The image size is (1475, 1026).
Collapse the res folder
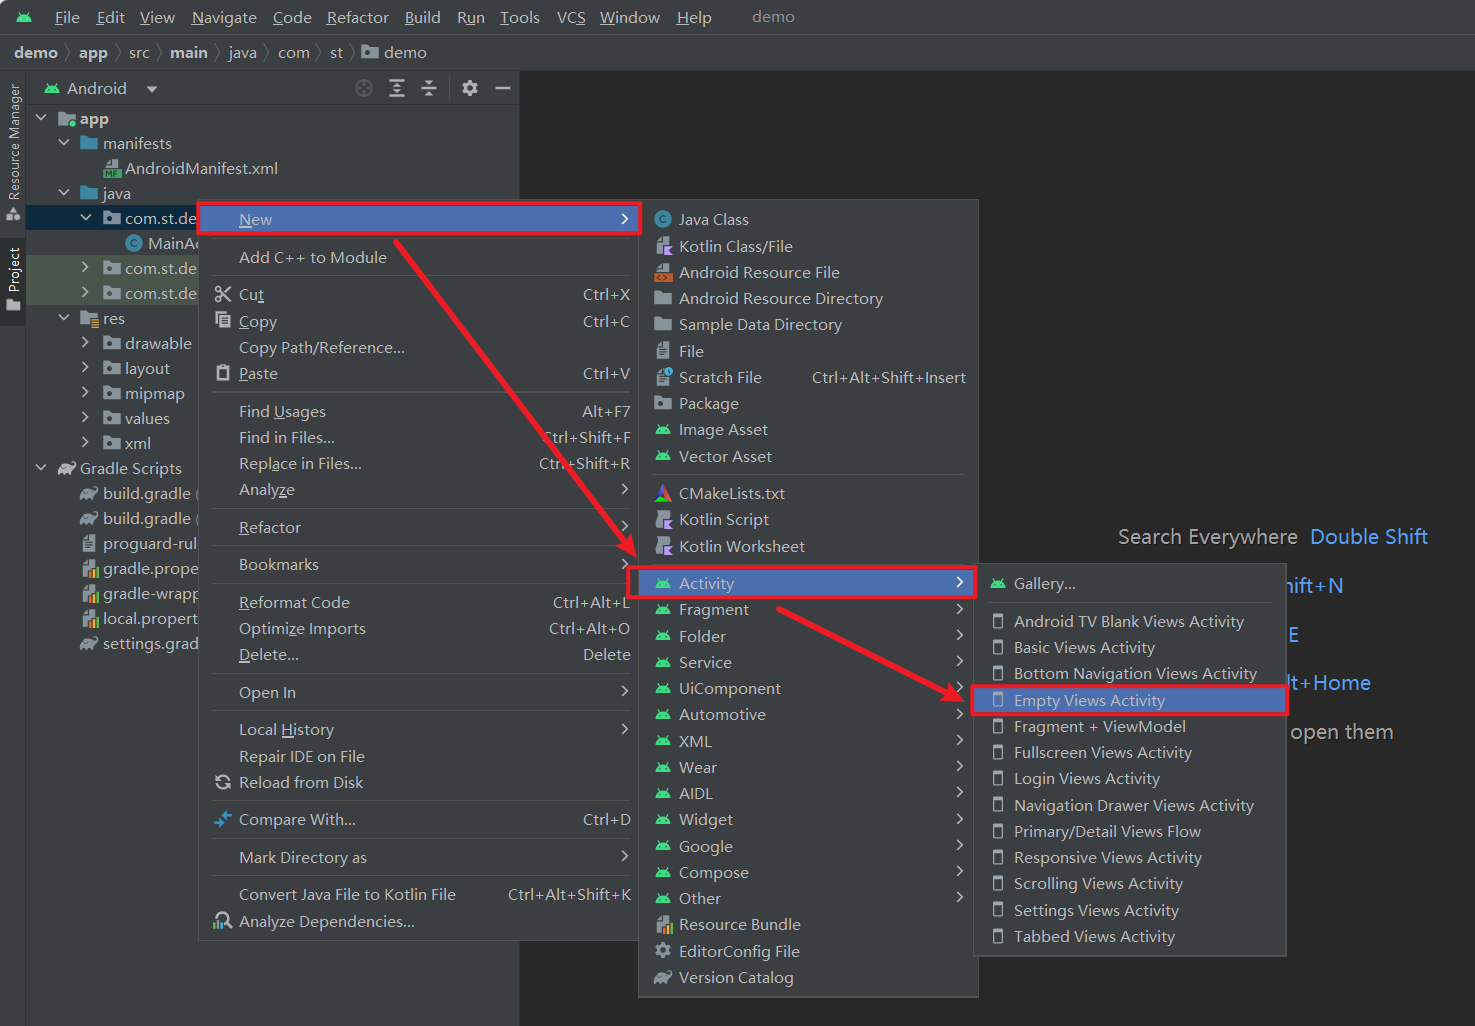(64, 318)
